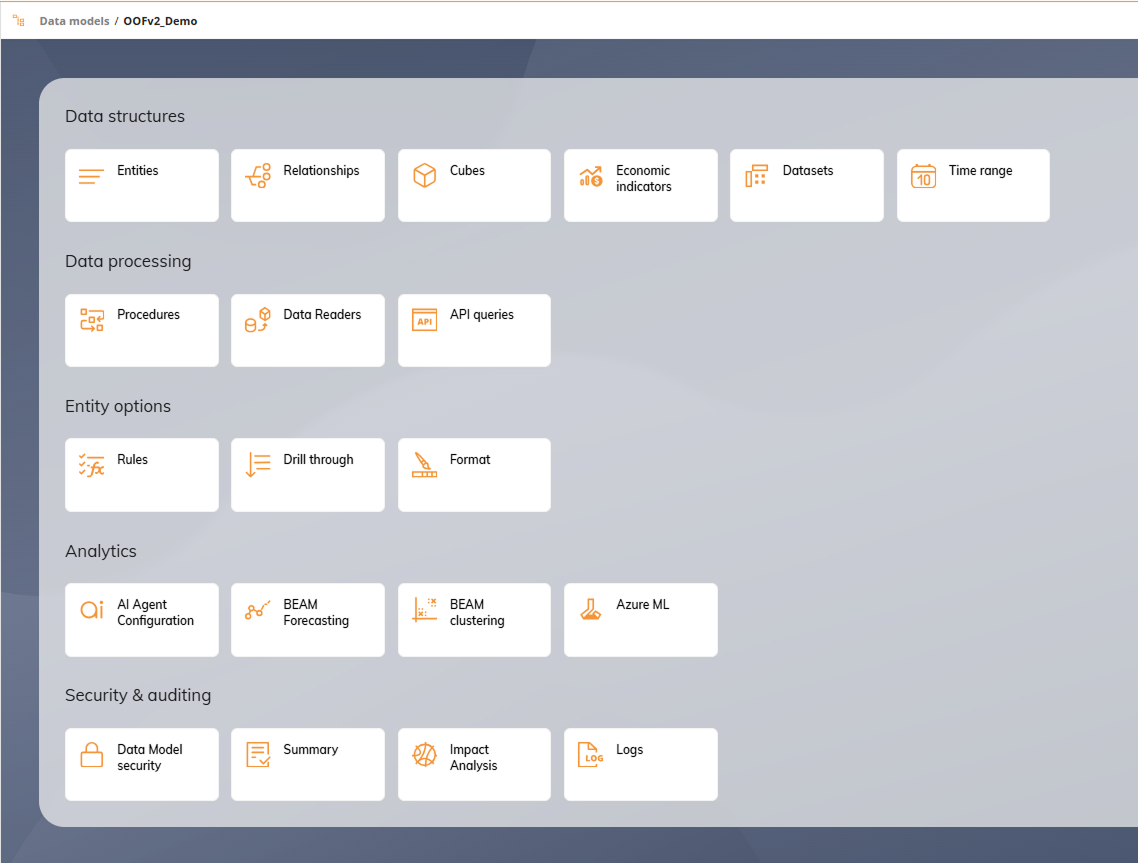Click the API queries window icon

point(425,320)
